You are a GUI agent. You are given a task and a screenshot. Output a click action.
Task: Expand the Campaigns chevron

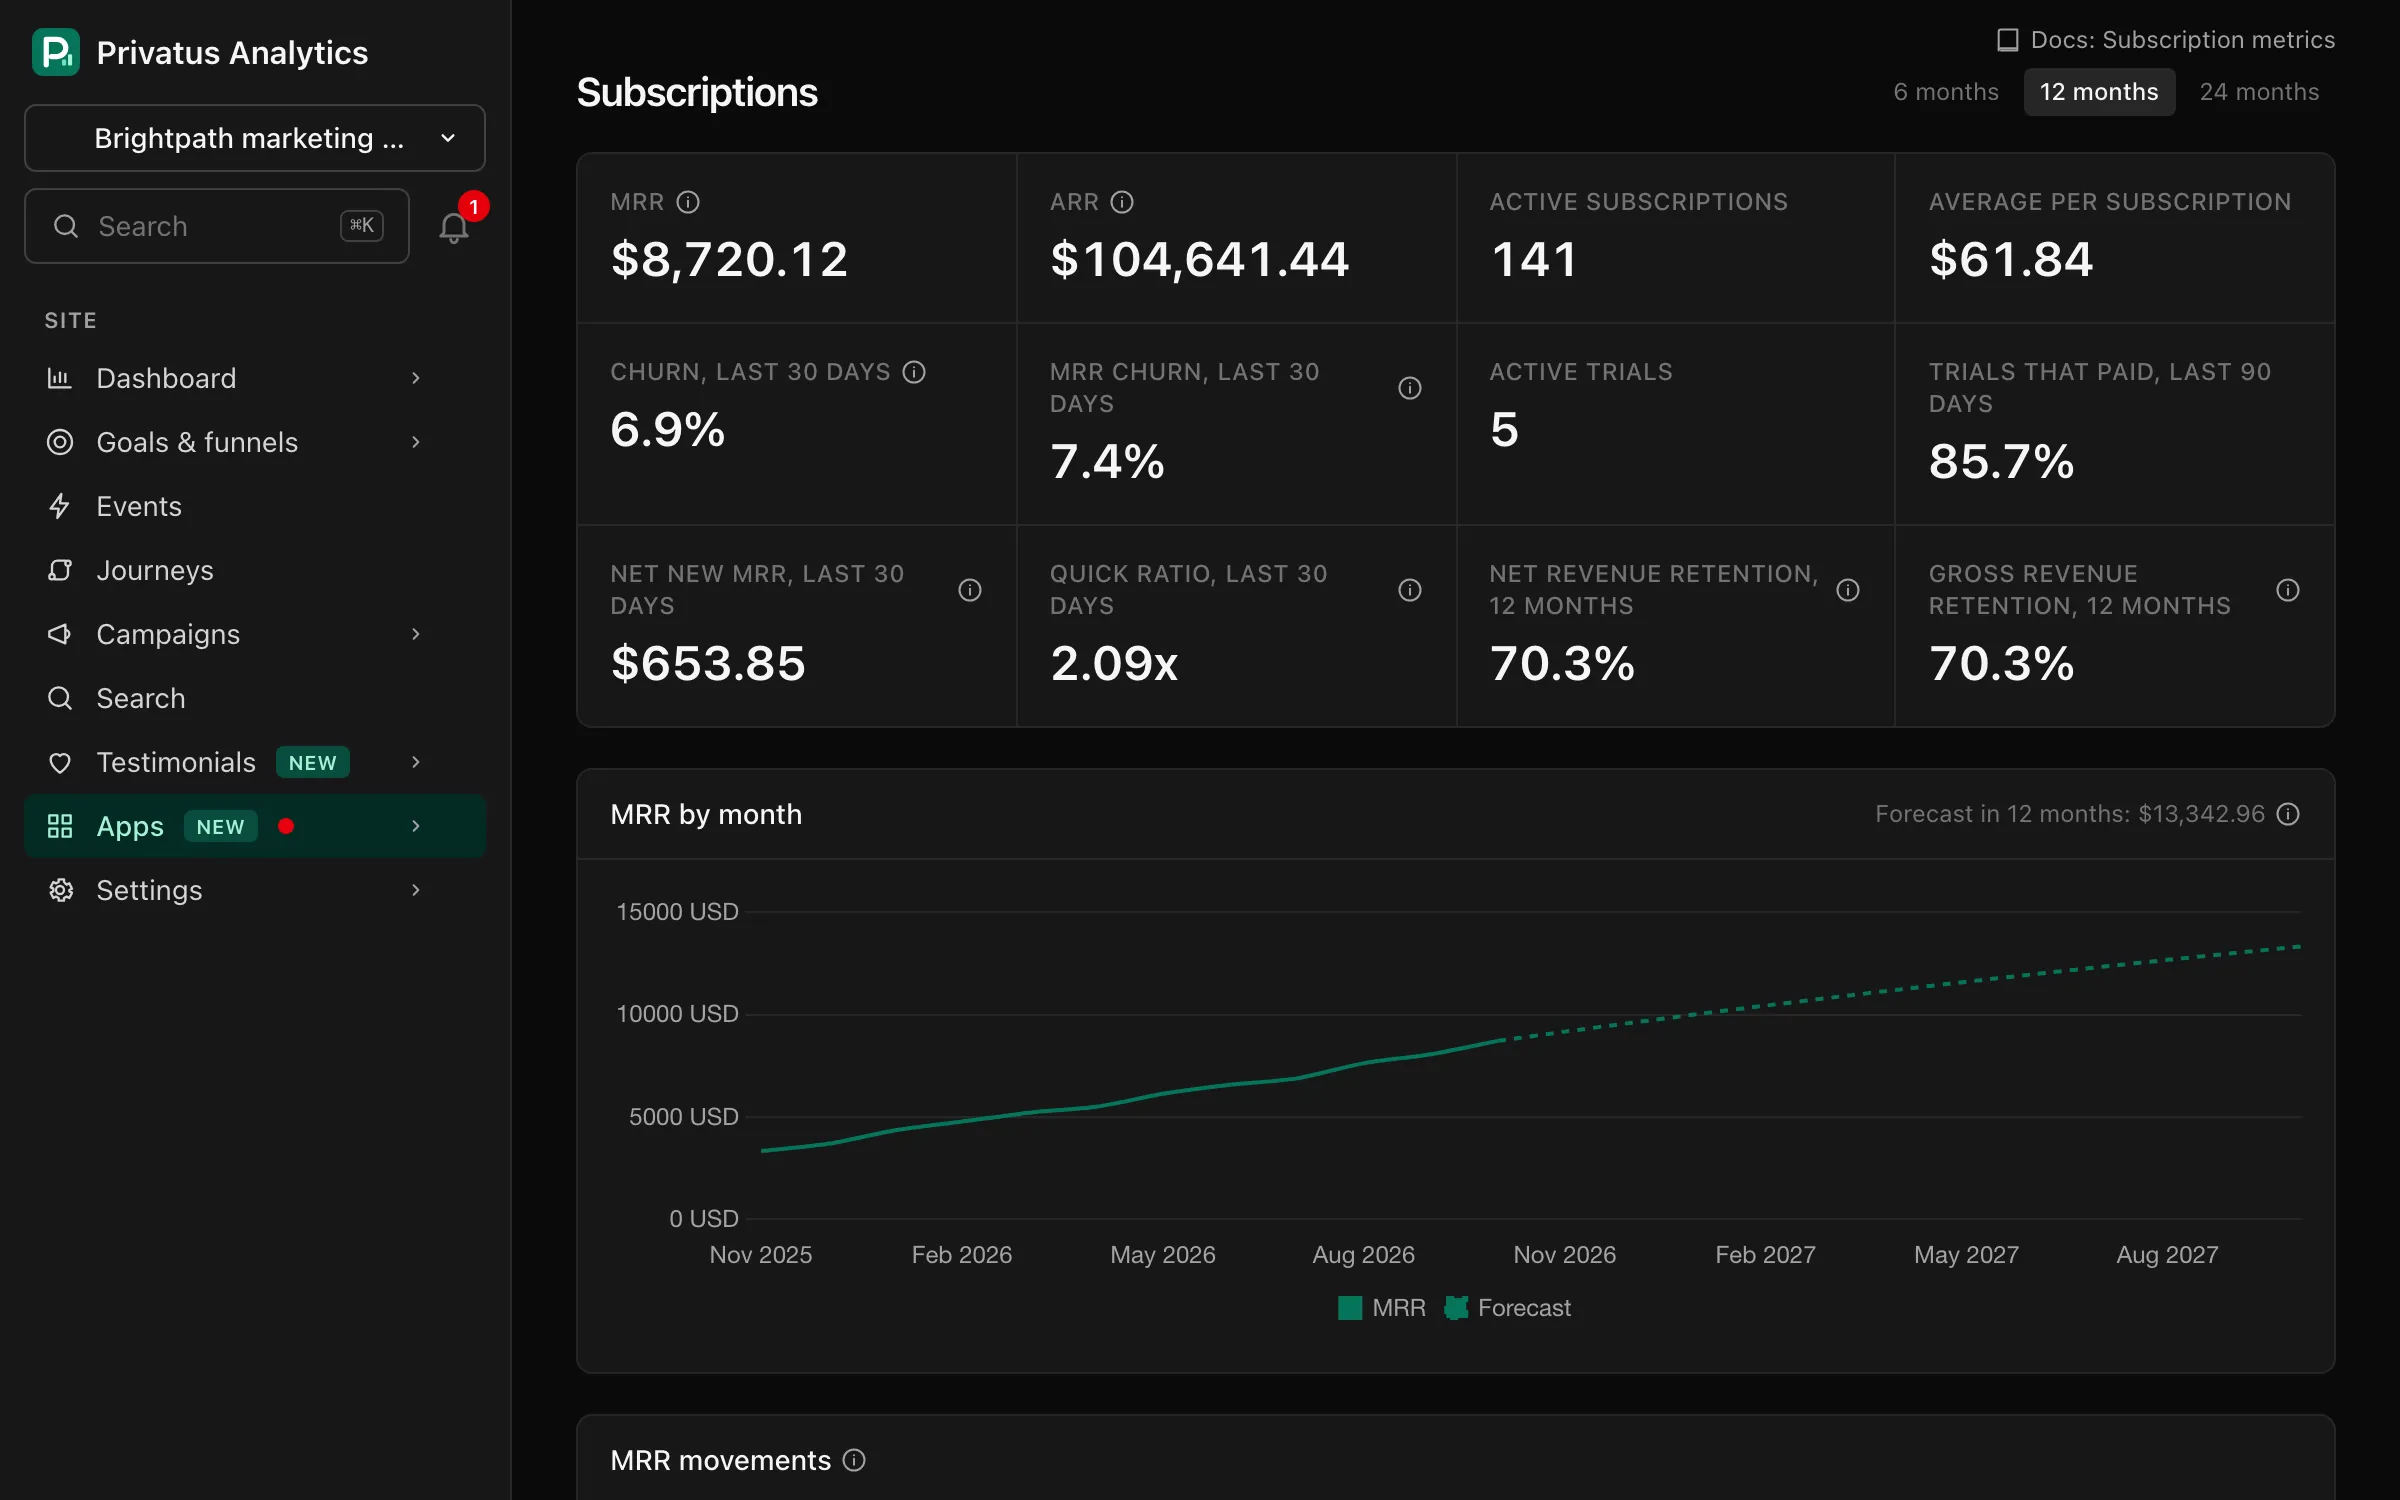(416, 634)
